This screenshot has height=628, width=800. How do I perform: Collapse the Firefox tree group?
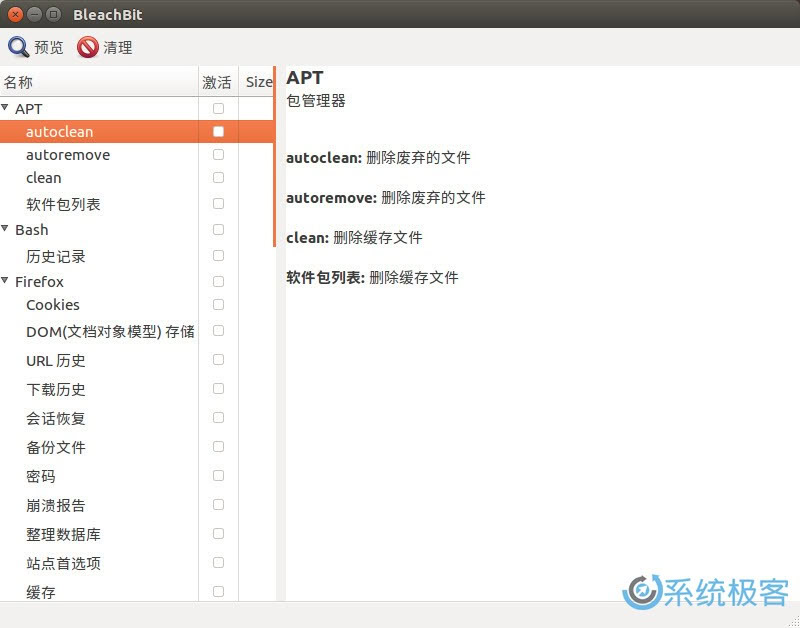click(5, 281)
